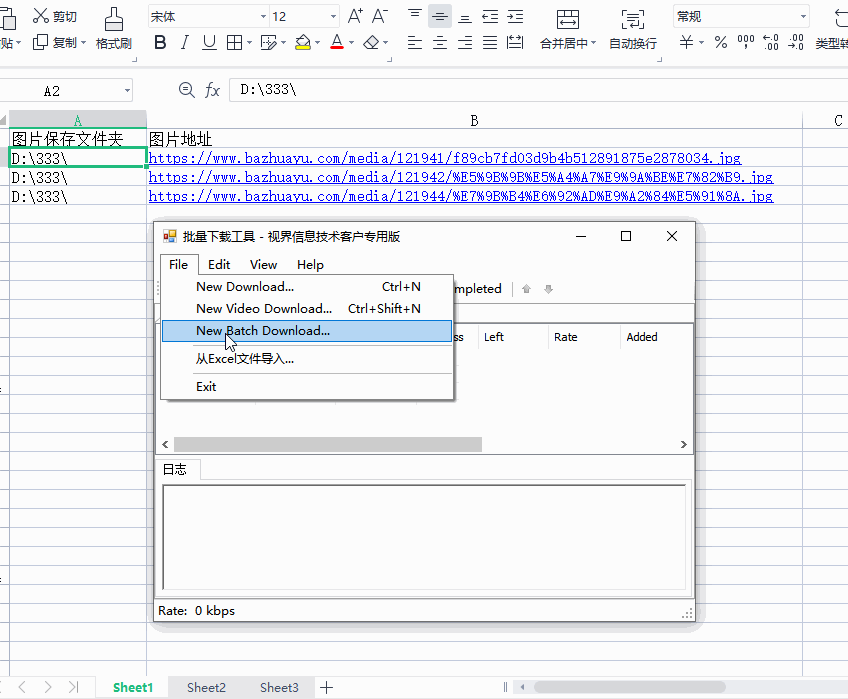Open the eraser clear dropdown arrow
The width and height of the screenshot is (848, 699).
pos(386,42)
